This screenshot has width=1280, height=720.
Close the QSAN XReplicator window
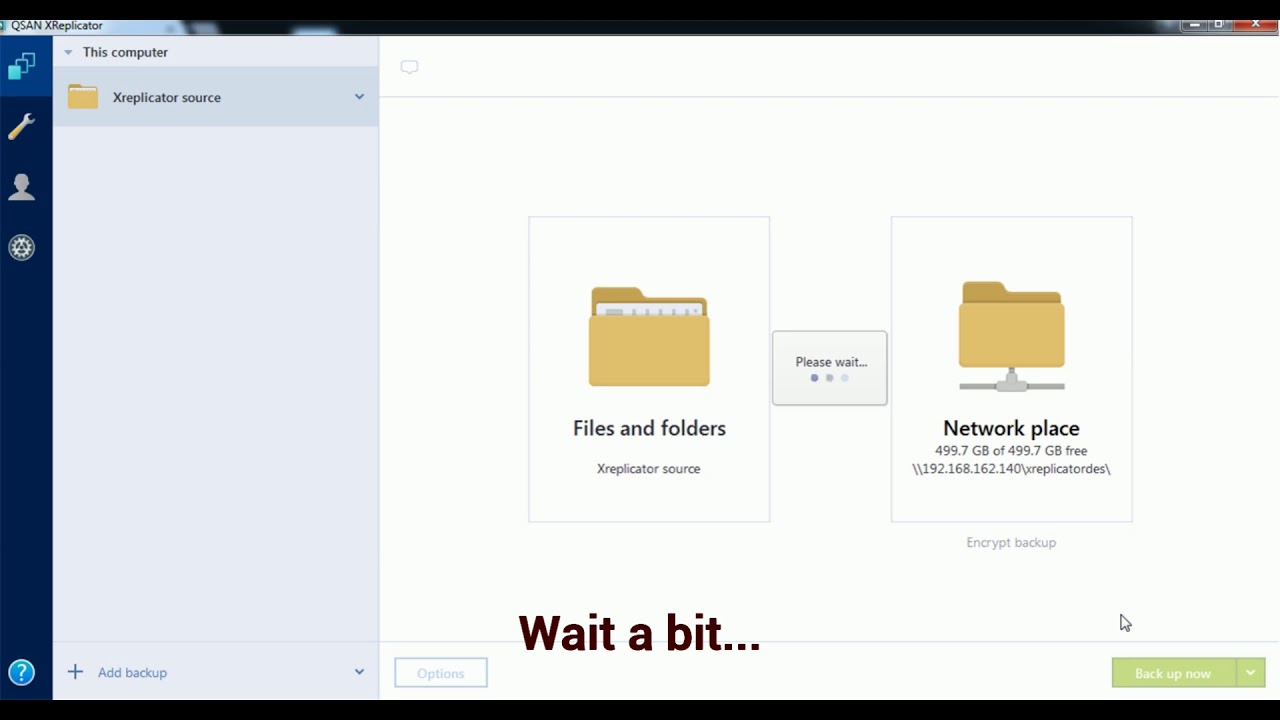(x=1253, y=24)
